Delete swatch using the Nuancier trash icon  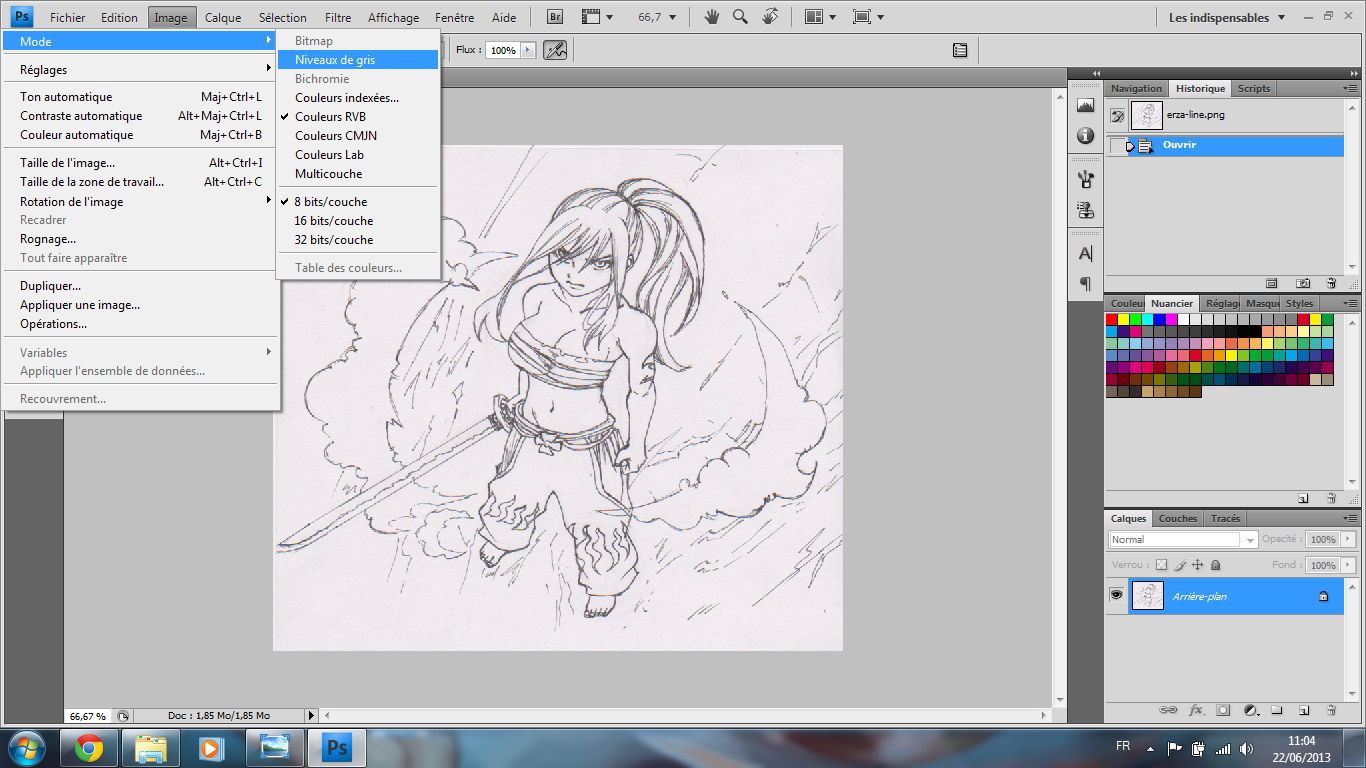click(1331, 497)
